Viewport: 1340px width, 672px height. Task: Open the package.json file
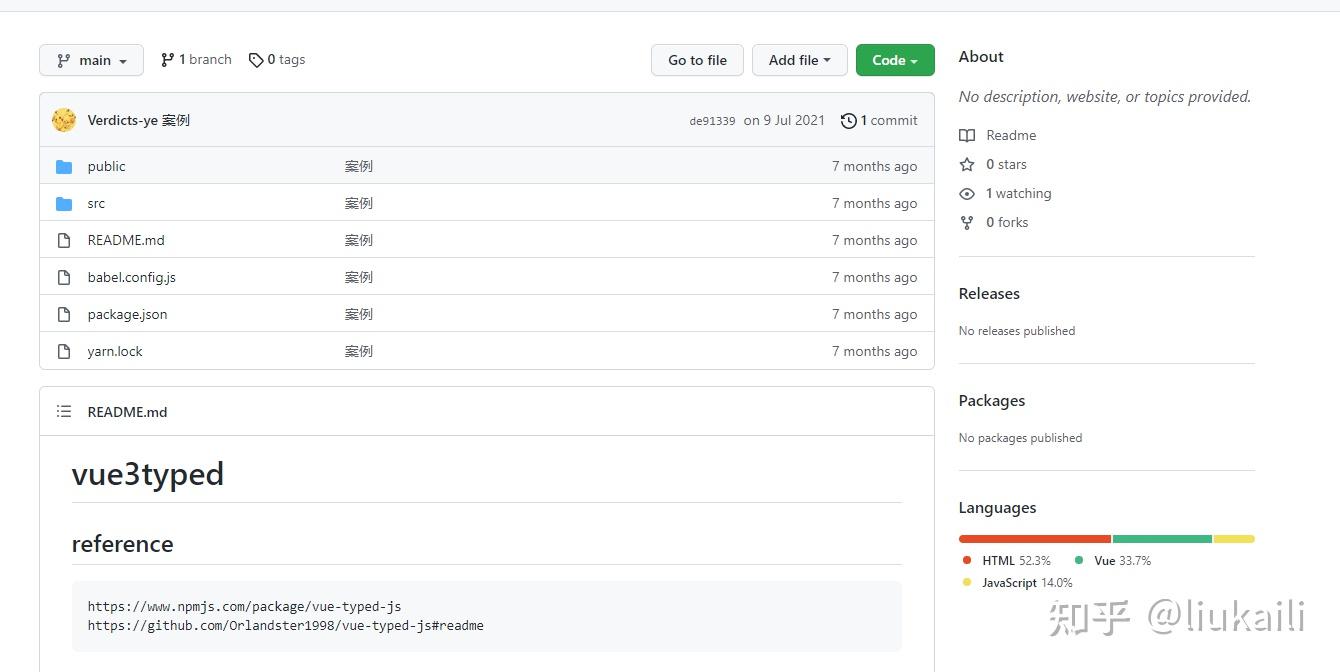tap(127, 314)
